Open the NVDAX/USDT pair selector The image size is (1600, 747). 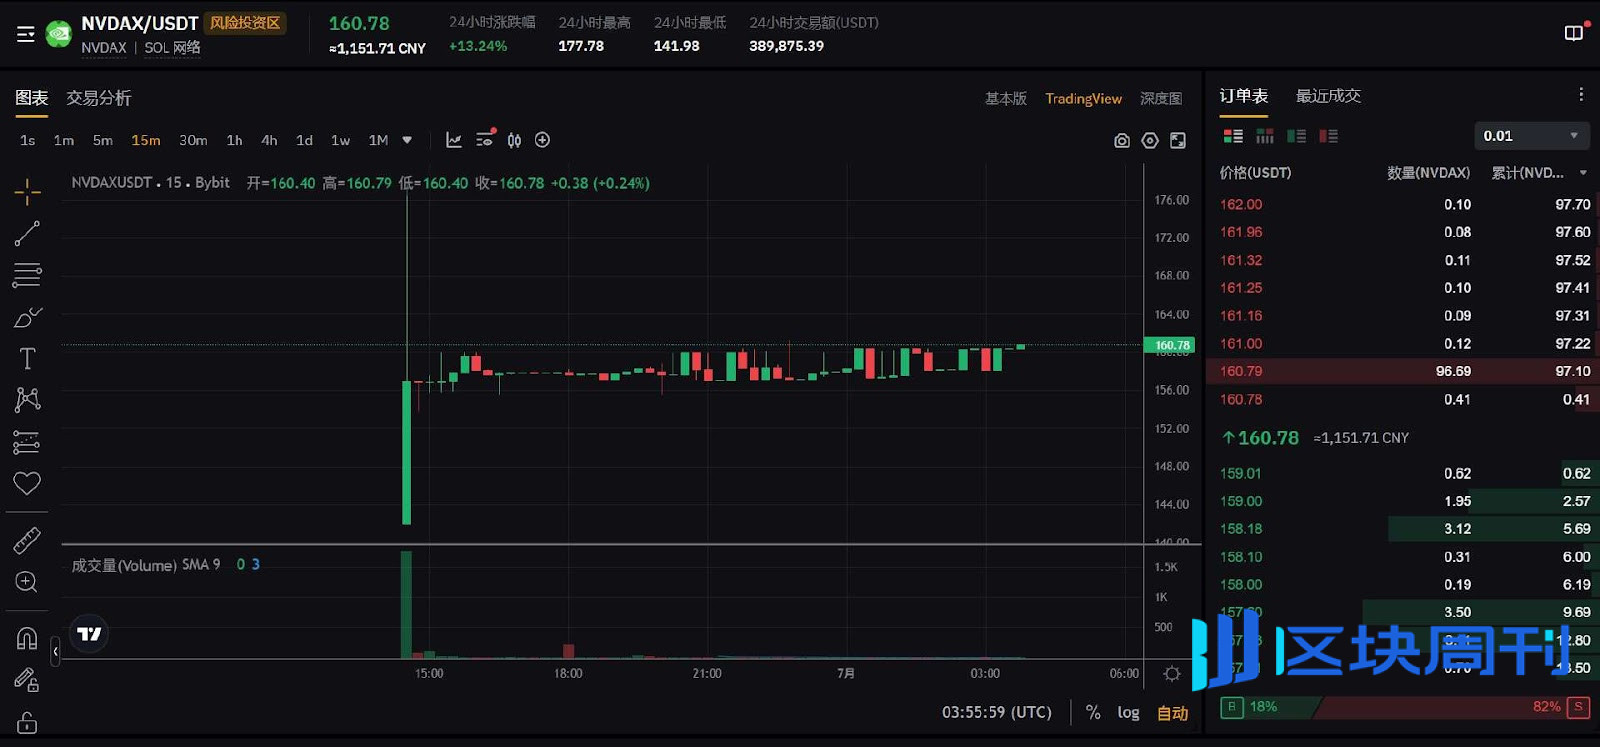click(140, 23)
